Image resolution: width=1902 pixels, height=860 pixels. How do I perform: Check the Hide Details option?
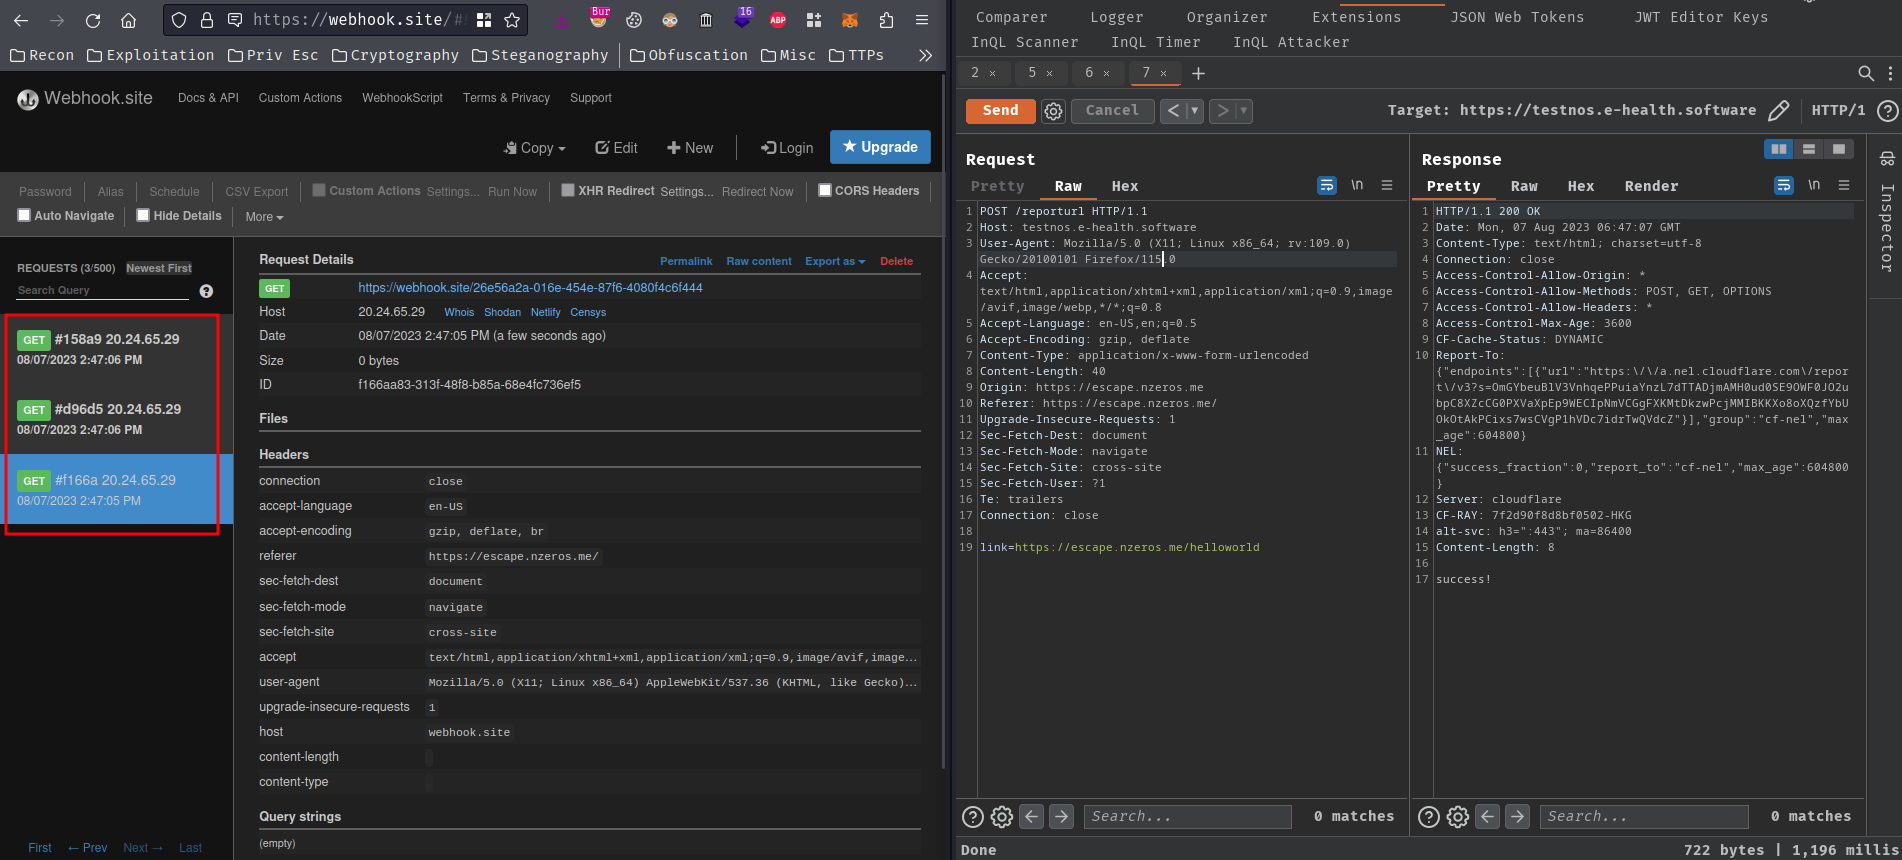coord(143,215)
